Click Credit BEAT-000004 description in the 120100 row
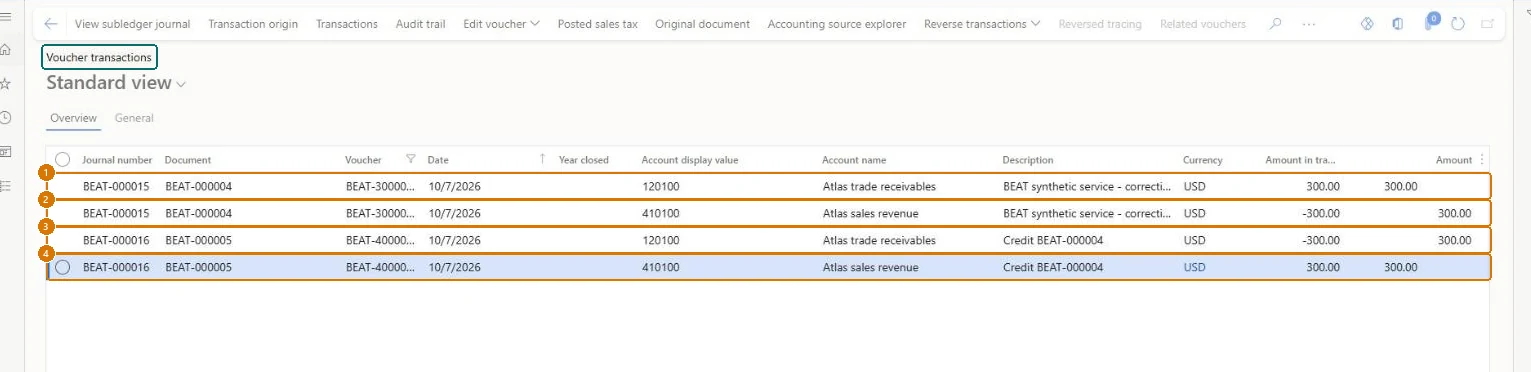1531x372 pixels. pos(1053,240)
